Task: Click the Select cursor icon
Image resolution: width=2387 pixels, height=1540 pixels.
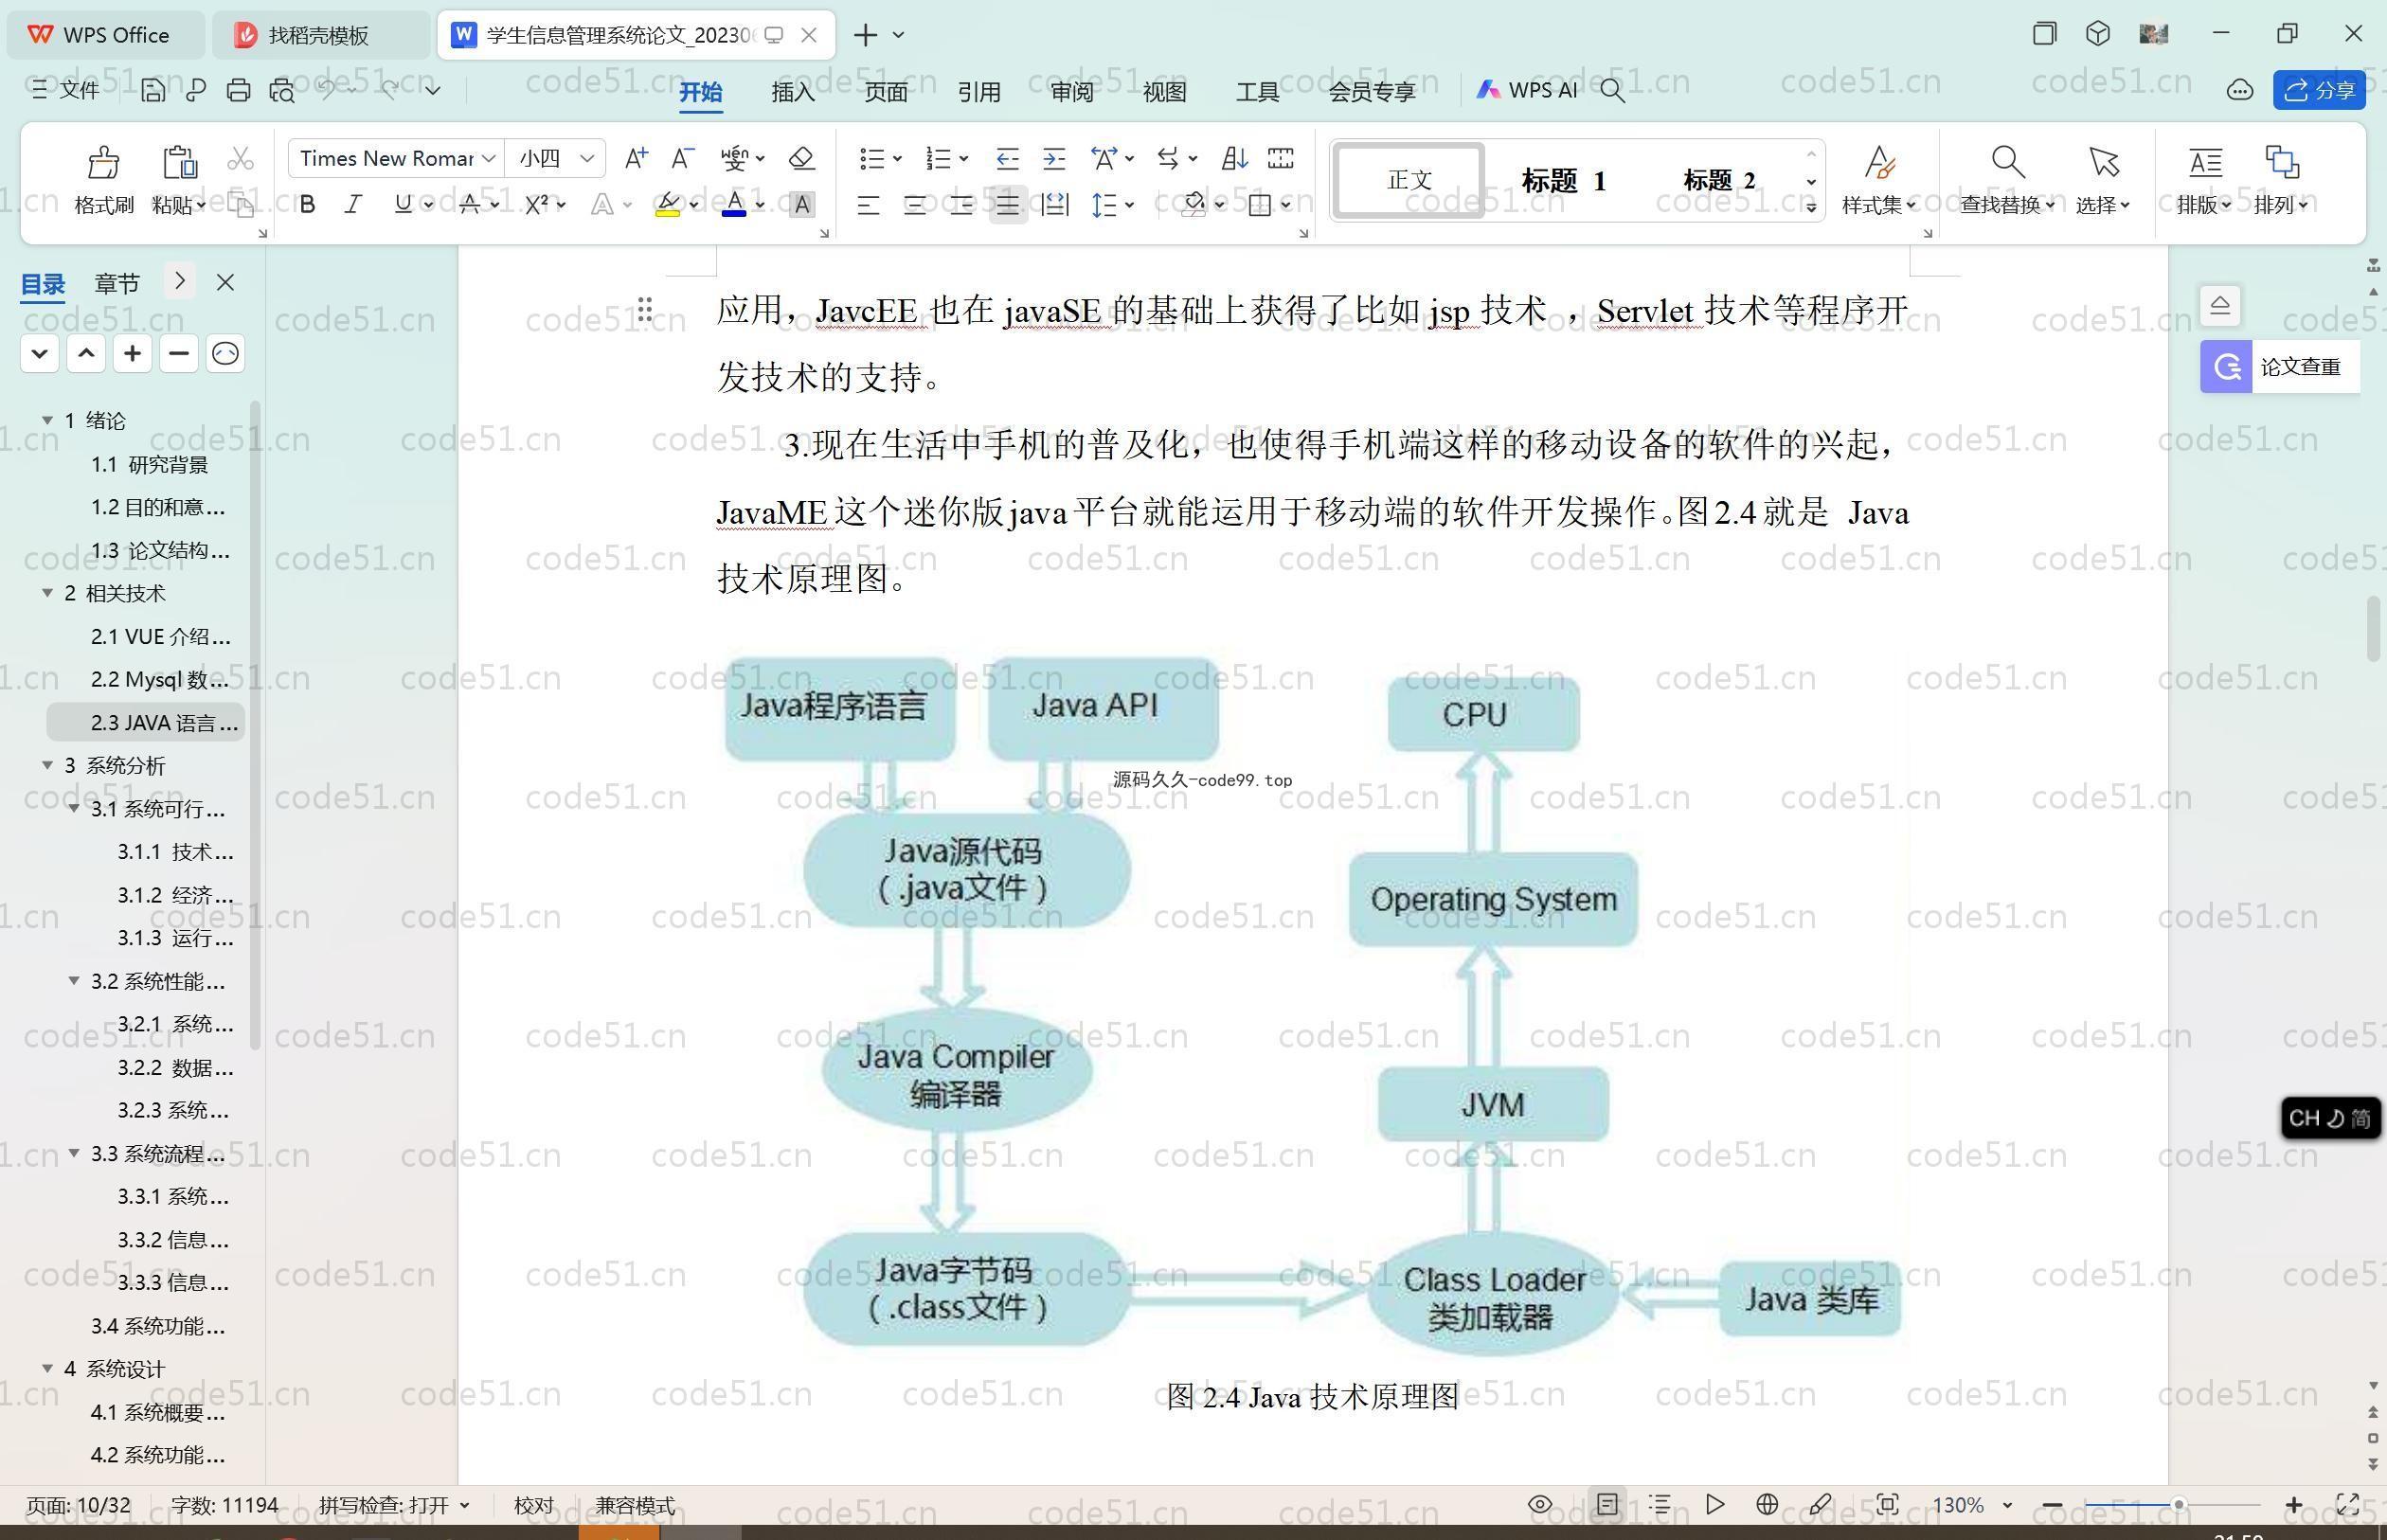Action: (2103, 162)
